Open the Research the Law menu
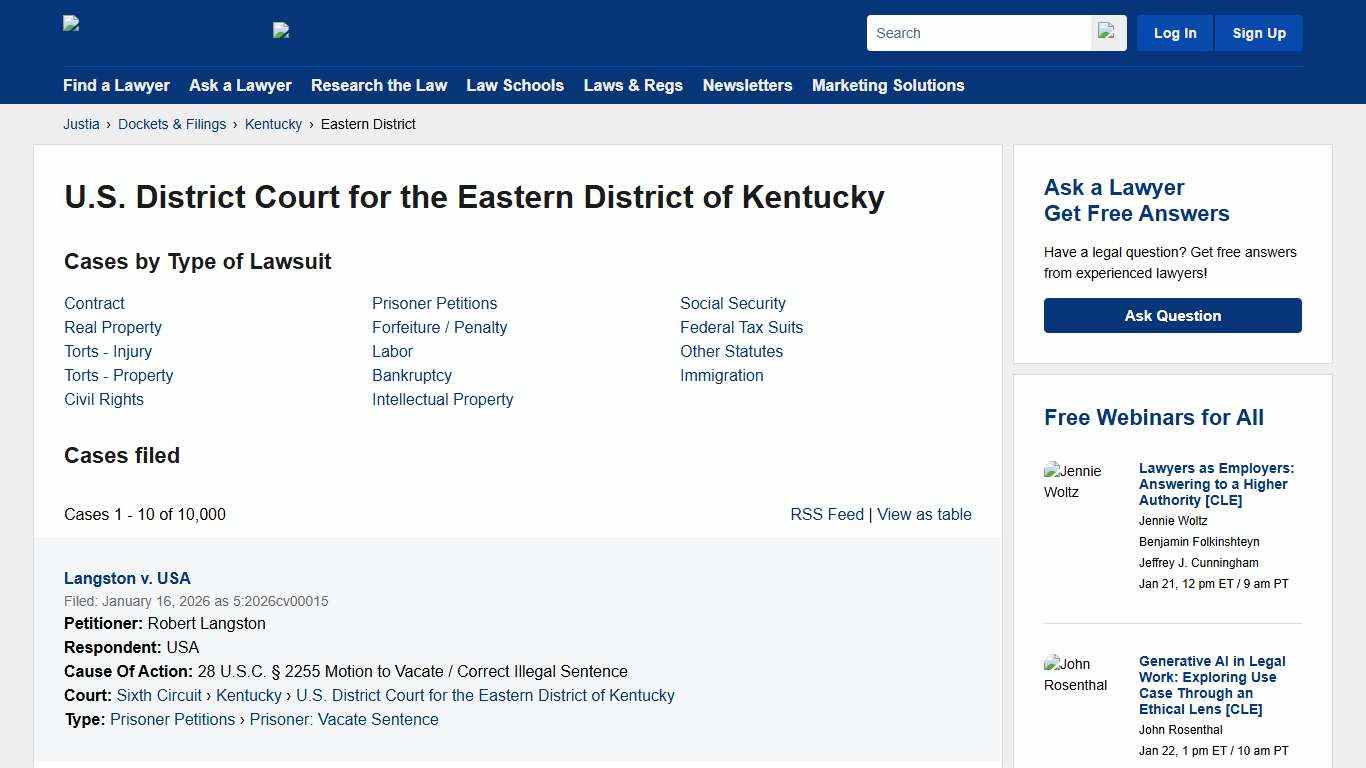Viewport: 1366px width, 768px height. 379,85
